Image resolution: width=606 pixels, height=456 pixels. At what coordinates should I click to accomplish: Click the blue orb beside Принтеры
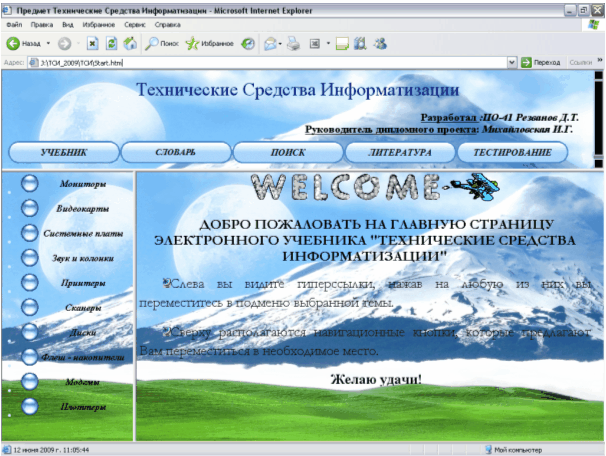pyautogui.click(x=30, y=283)
